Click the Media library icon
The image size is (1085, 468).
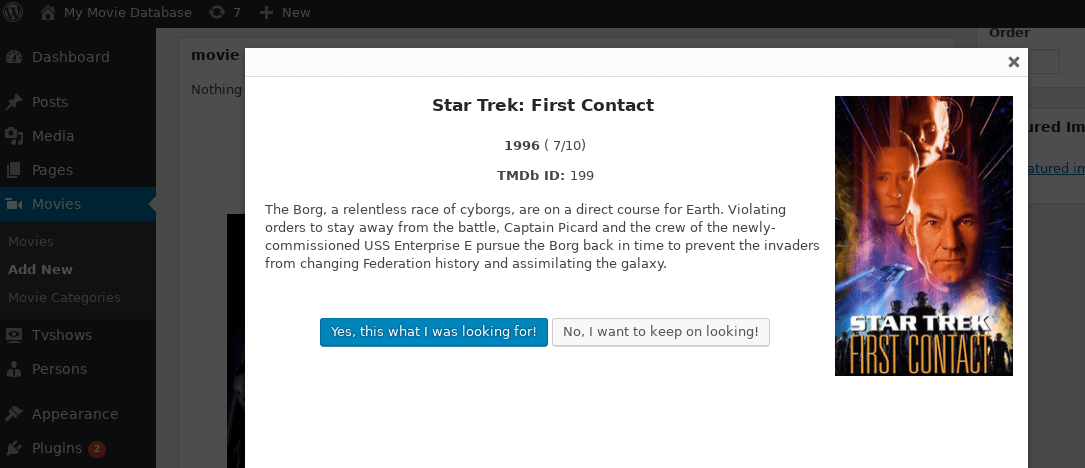pos(14,136)
